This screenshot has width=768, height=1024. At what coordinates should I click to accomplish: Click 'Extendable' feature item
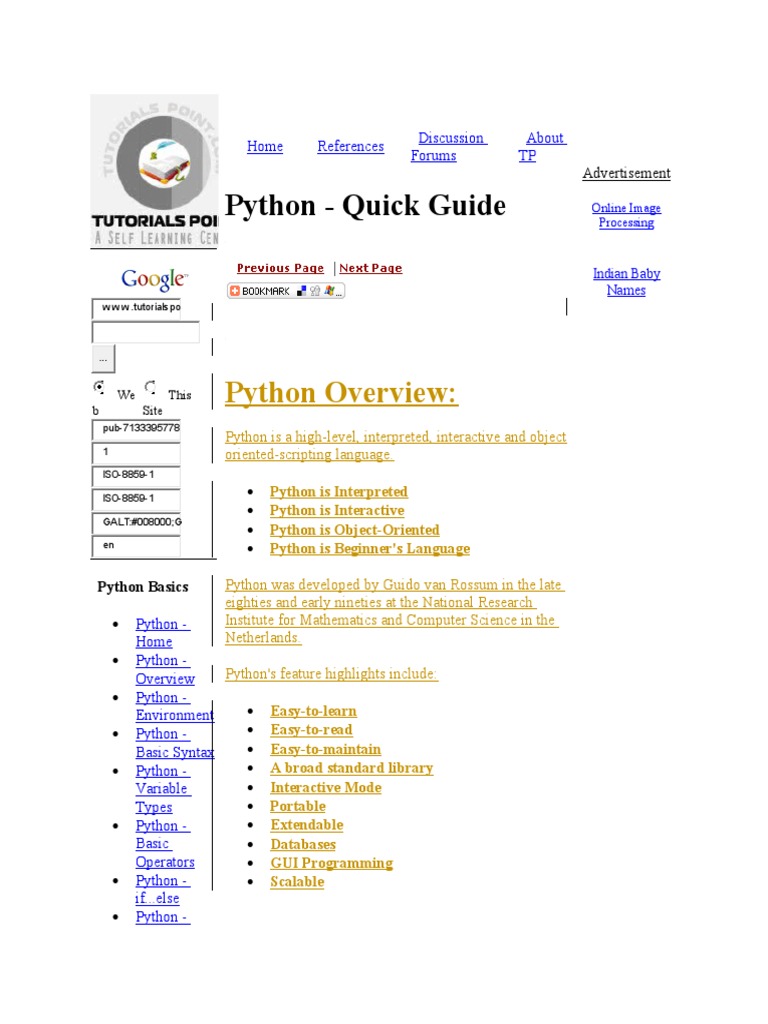click(307, 825)
